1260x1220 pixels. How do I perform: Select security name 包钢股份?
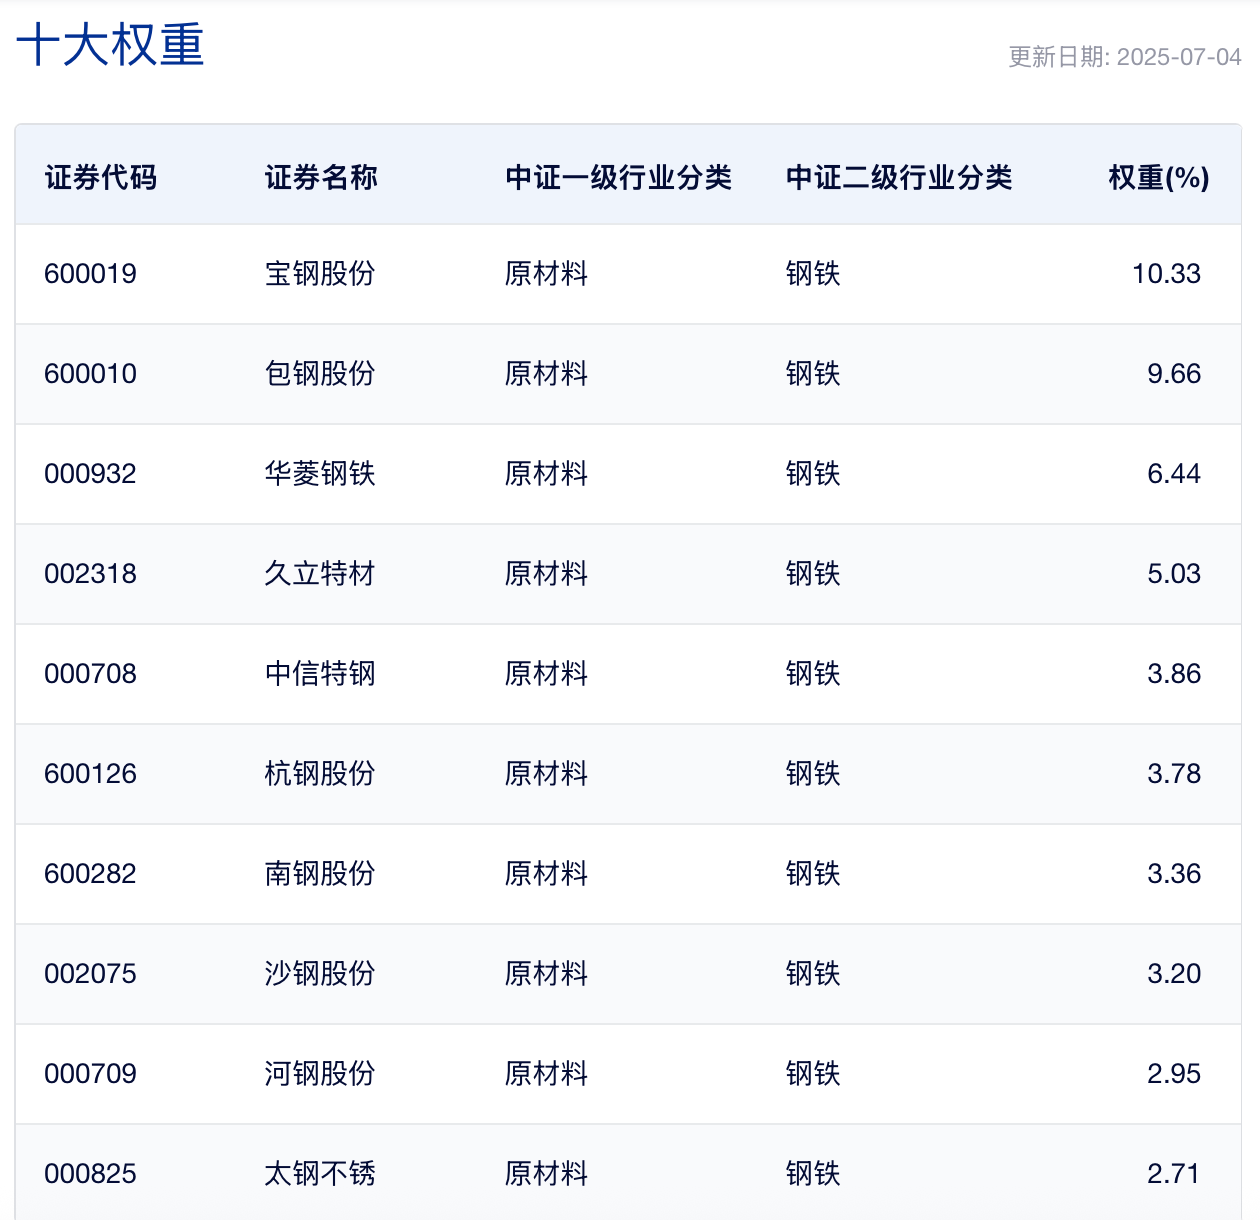click(320, 374)
